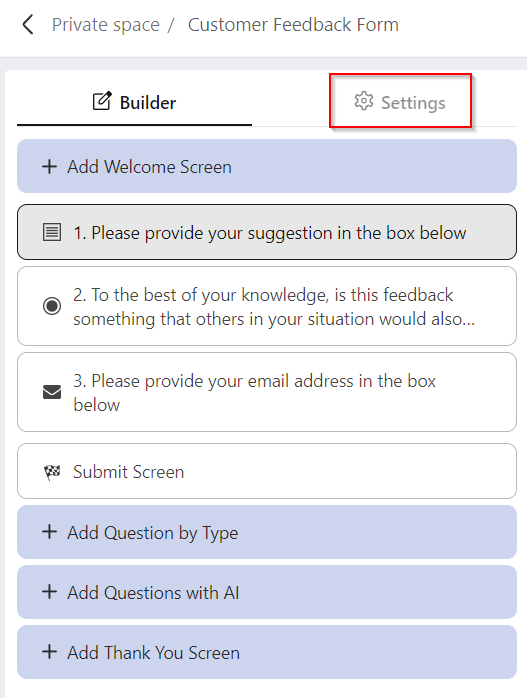Image resolution: width=527 pixels, height=698 pixels.
Task: Click the radio icon on question 2
Action: point(52,306)
